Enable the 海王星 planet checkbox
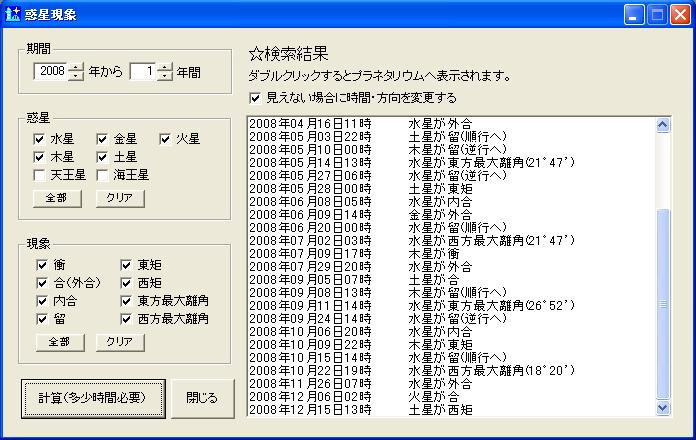Screen dimensions: 696x440 pos(104,175)
